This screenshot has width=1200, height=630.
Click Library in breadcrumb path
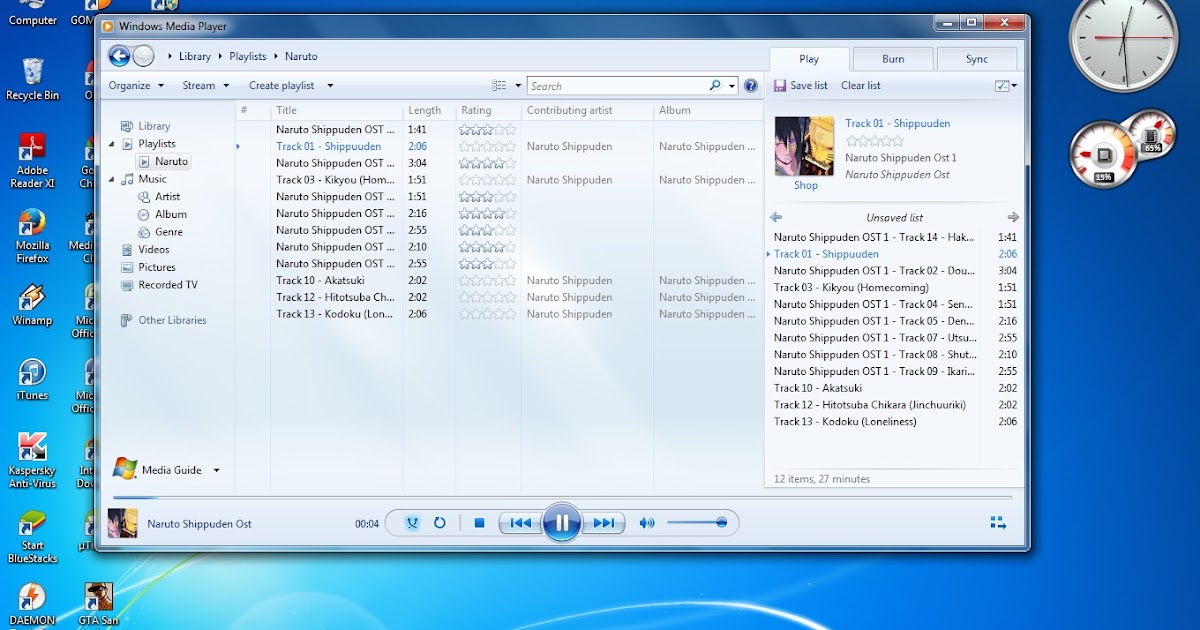(195, 57)
